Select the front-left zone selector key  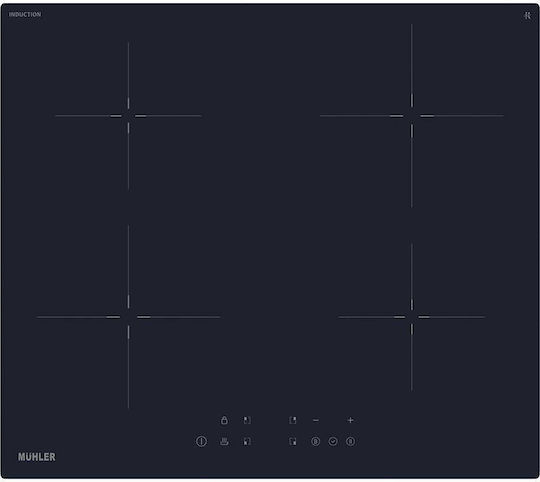tap(247, 441)
